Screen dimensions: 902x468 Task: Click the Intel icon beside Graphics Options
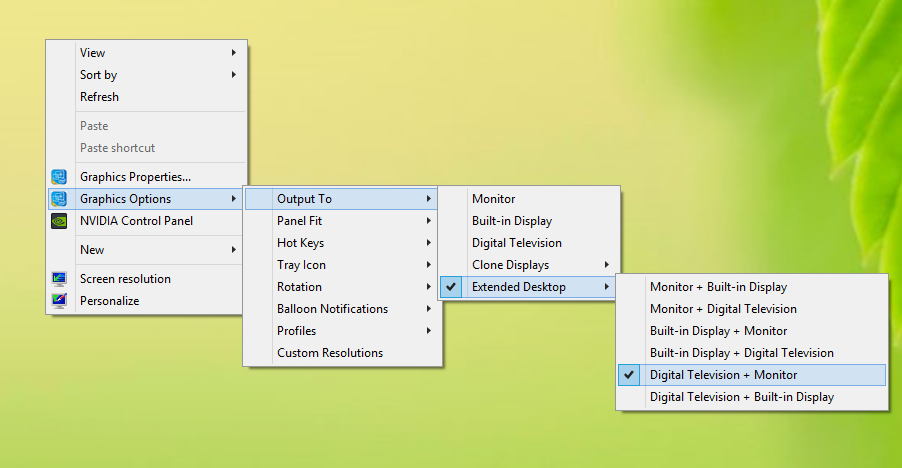(59, 199)
